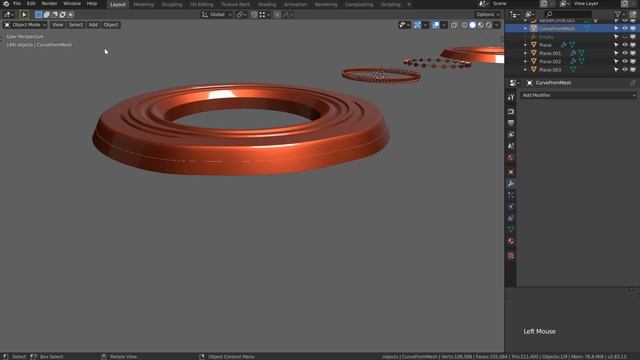Toggle Plane.003 selectability arrow icon
Image resolution: width=640 pixels, height=360 pixels.
pos(616,70)
